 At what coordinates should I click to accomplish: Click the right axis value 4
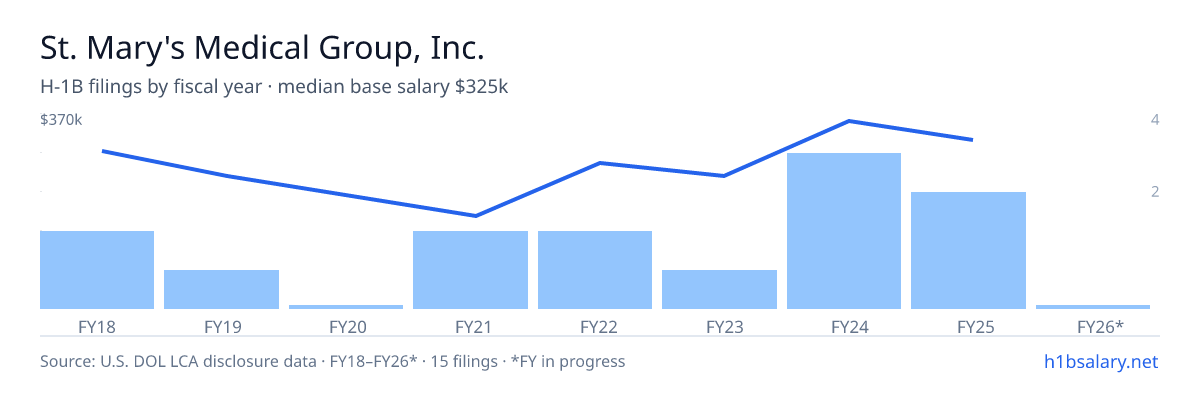1155,120
